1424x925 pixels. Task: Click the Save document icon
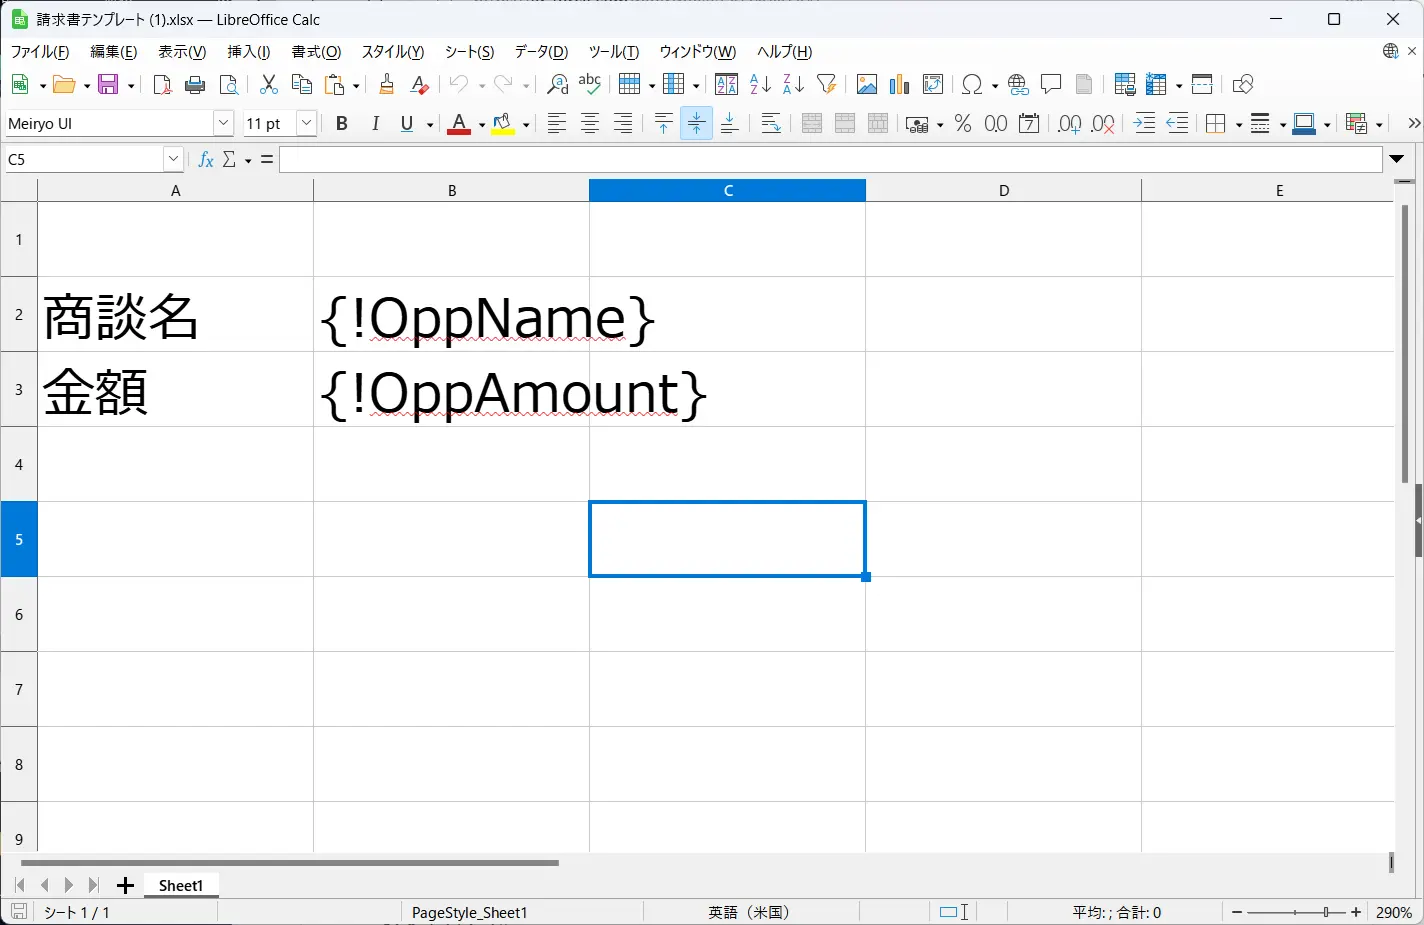pyautogui.click(x=108, y=85)
